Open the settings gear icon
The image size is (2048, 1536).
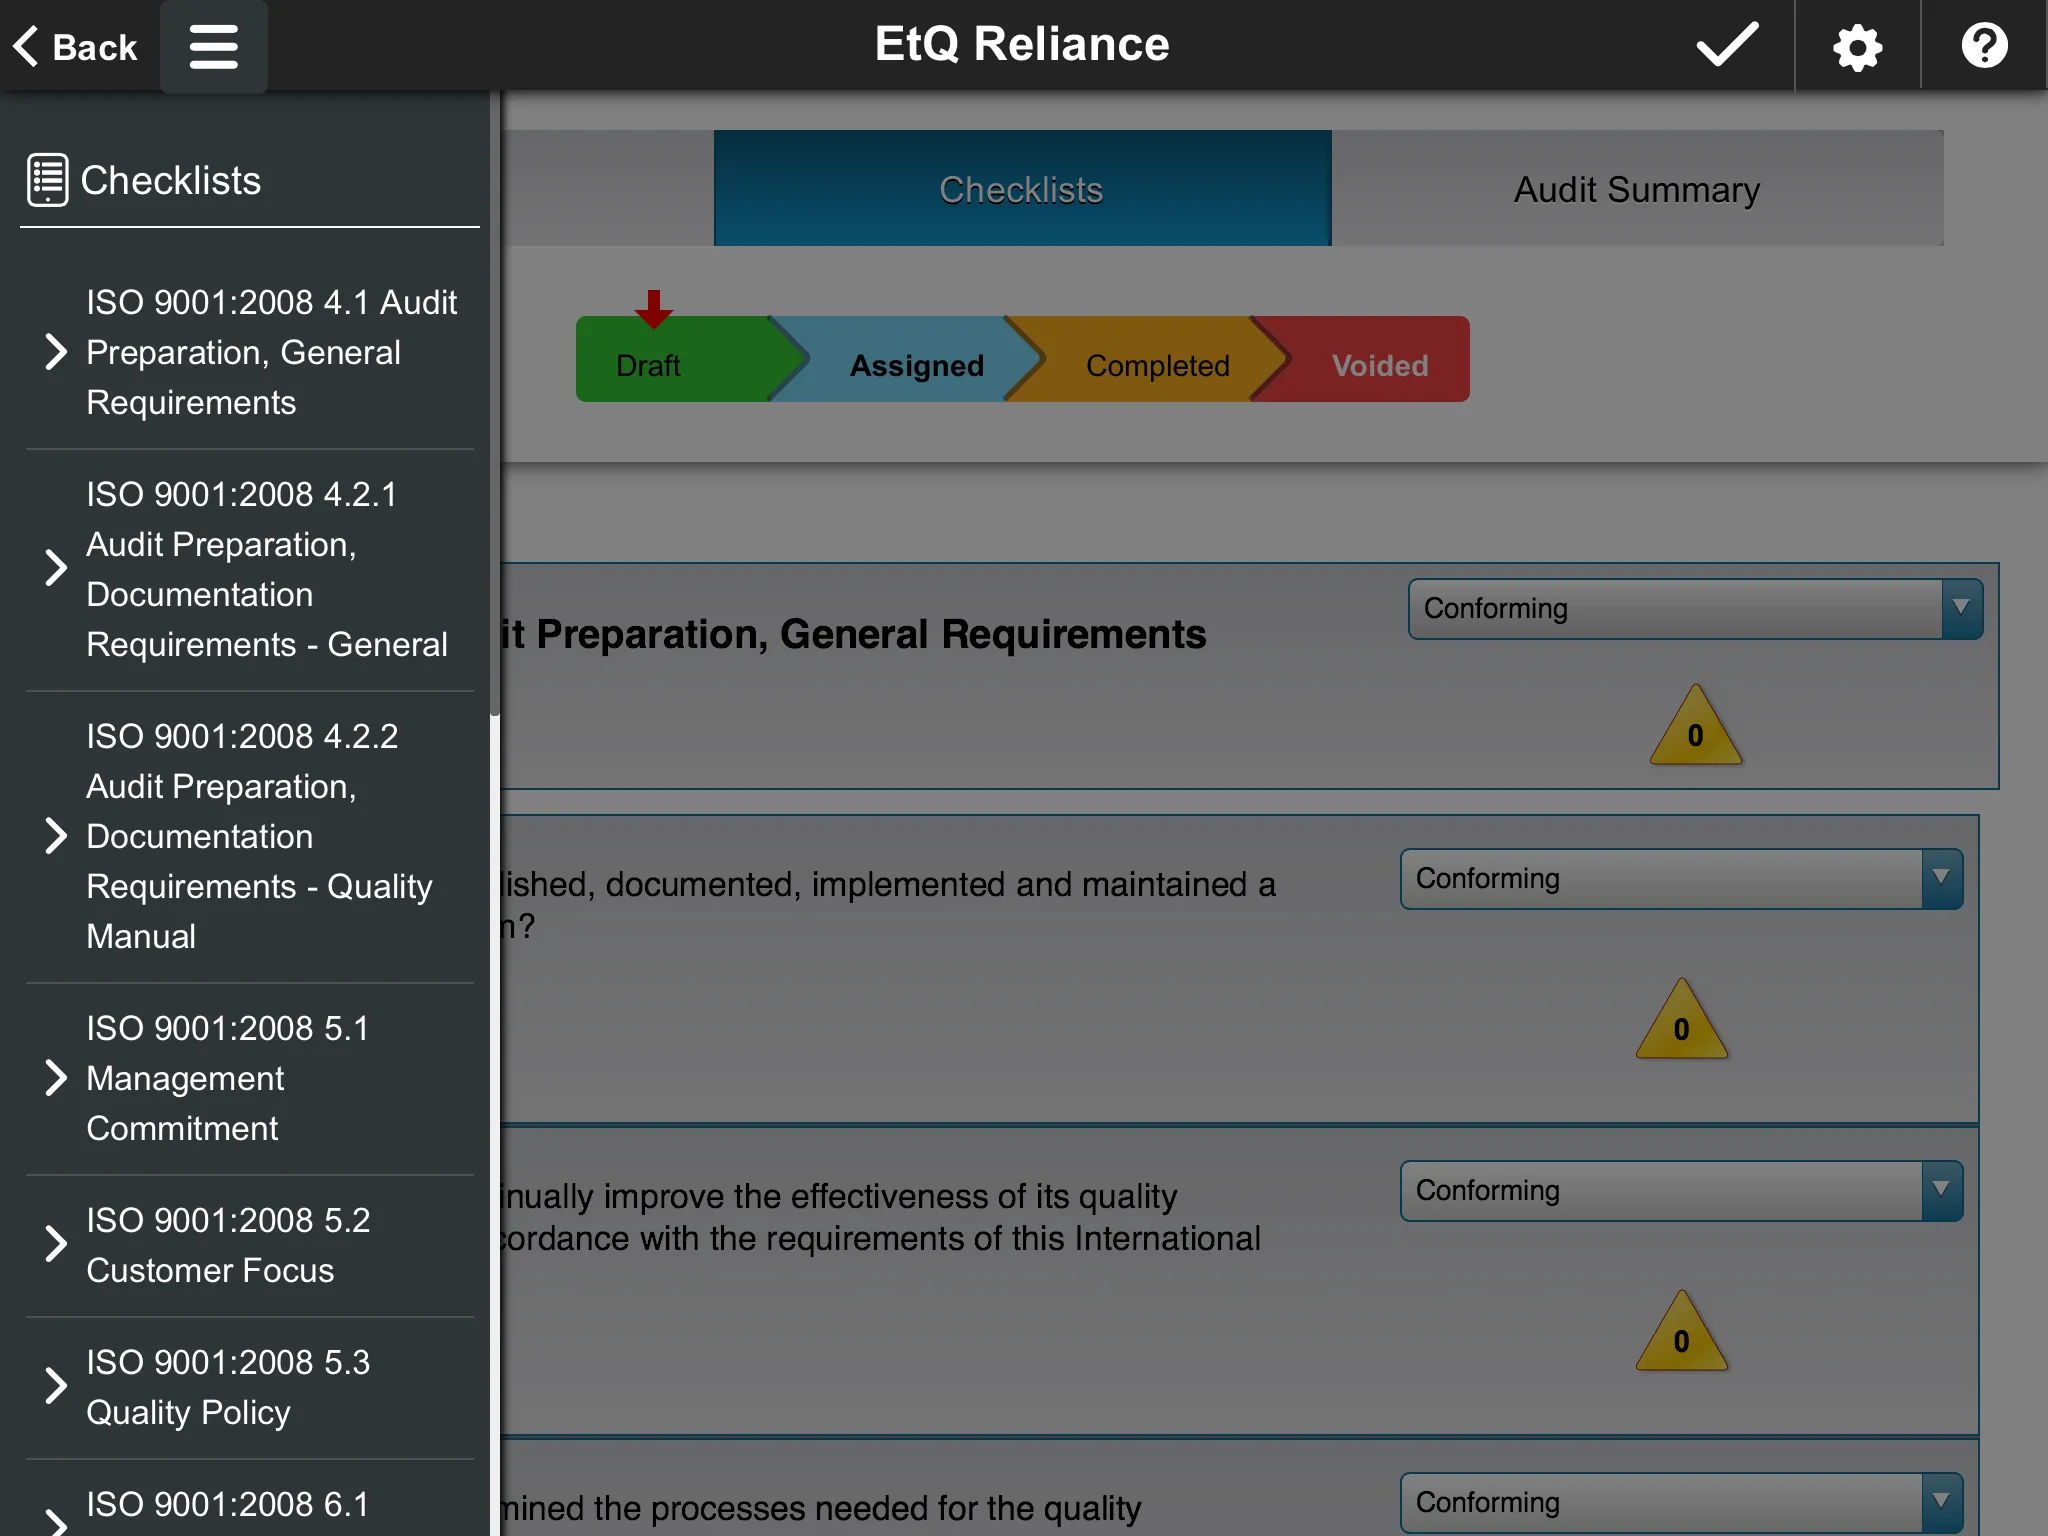coord(1858,44)
